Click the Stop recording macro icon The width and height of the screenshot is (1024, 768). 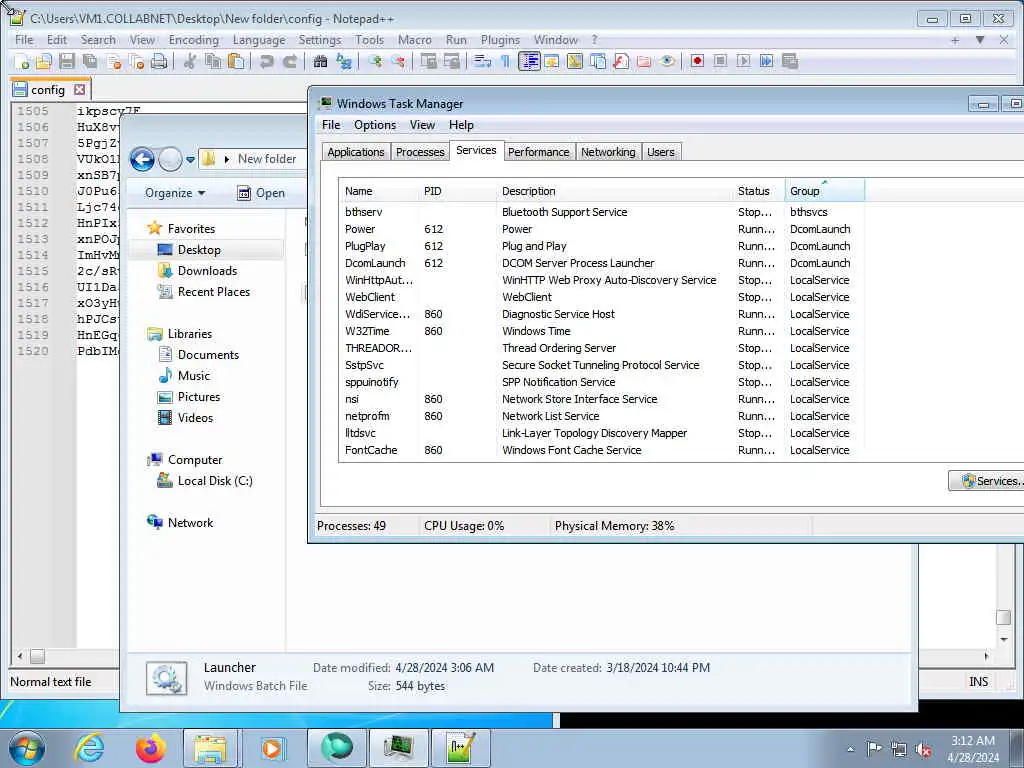coord(720,61)
